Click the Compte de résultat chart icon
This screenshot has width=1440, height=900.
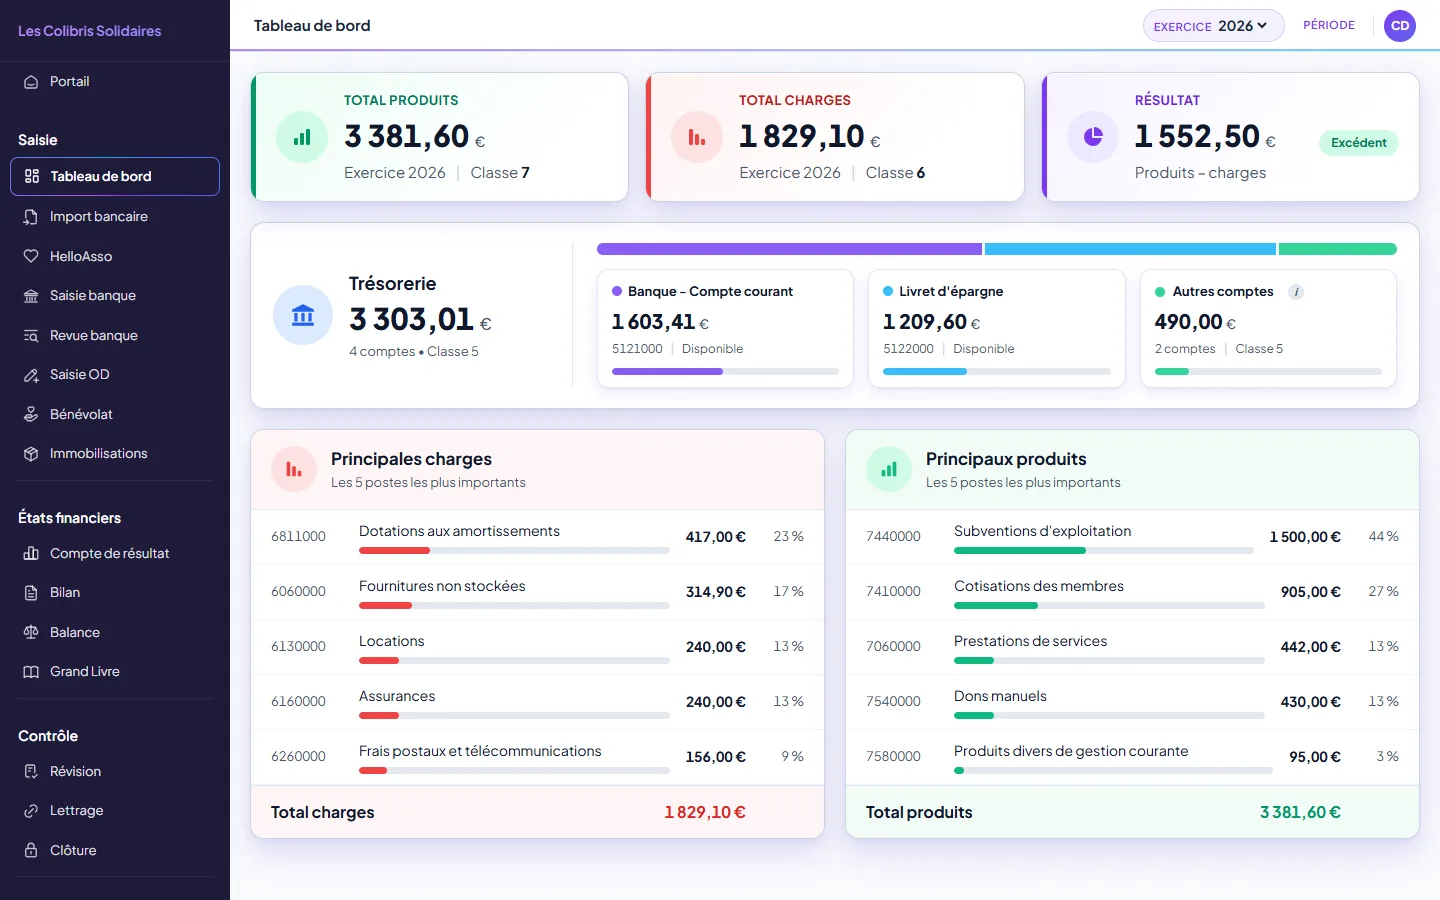point(31,553)
